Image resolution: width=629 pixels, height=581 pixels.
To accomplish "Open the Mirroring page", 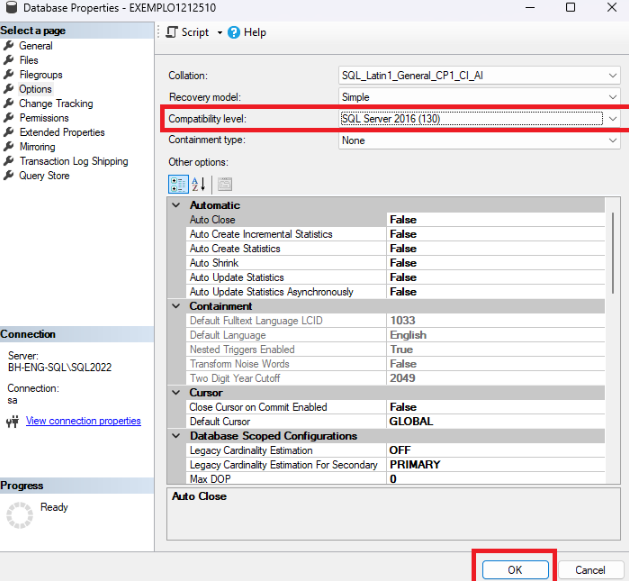I will (37, 147).
